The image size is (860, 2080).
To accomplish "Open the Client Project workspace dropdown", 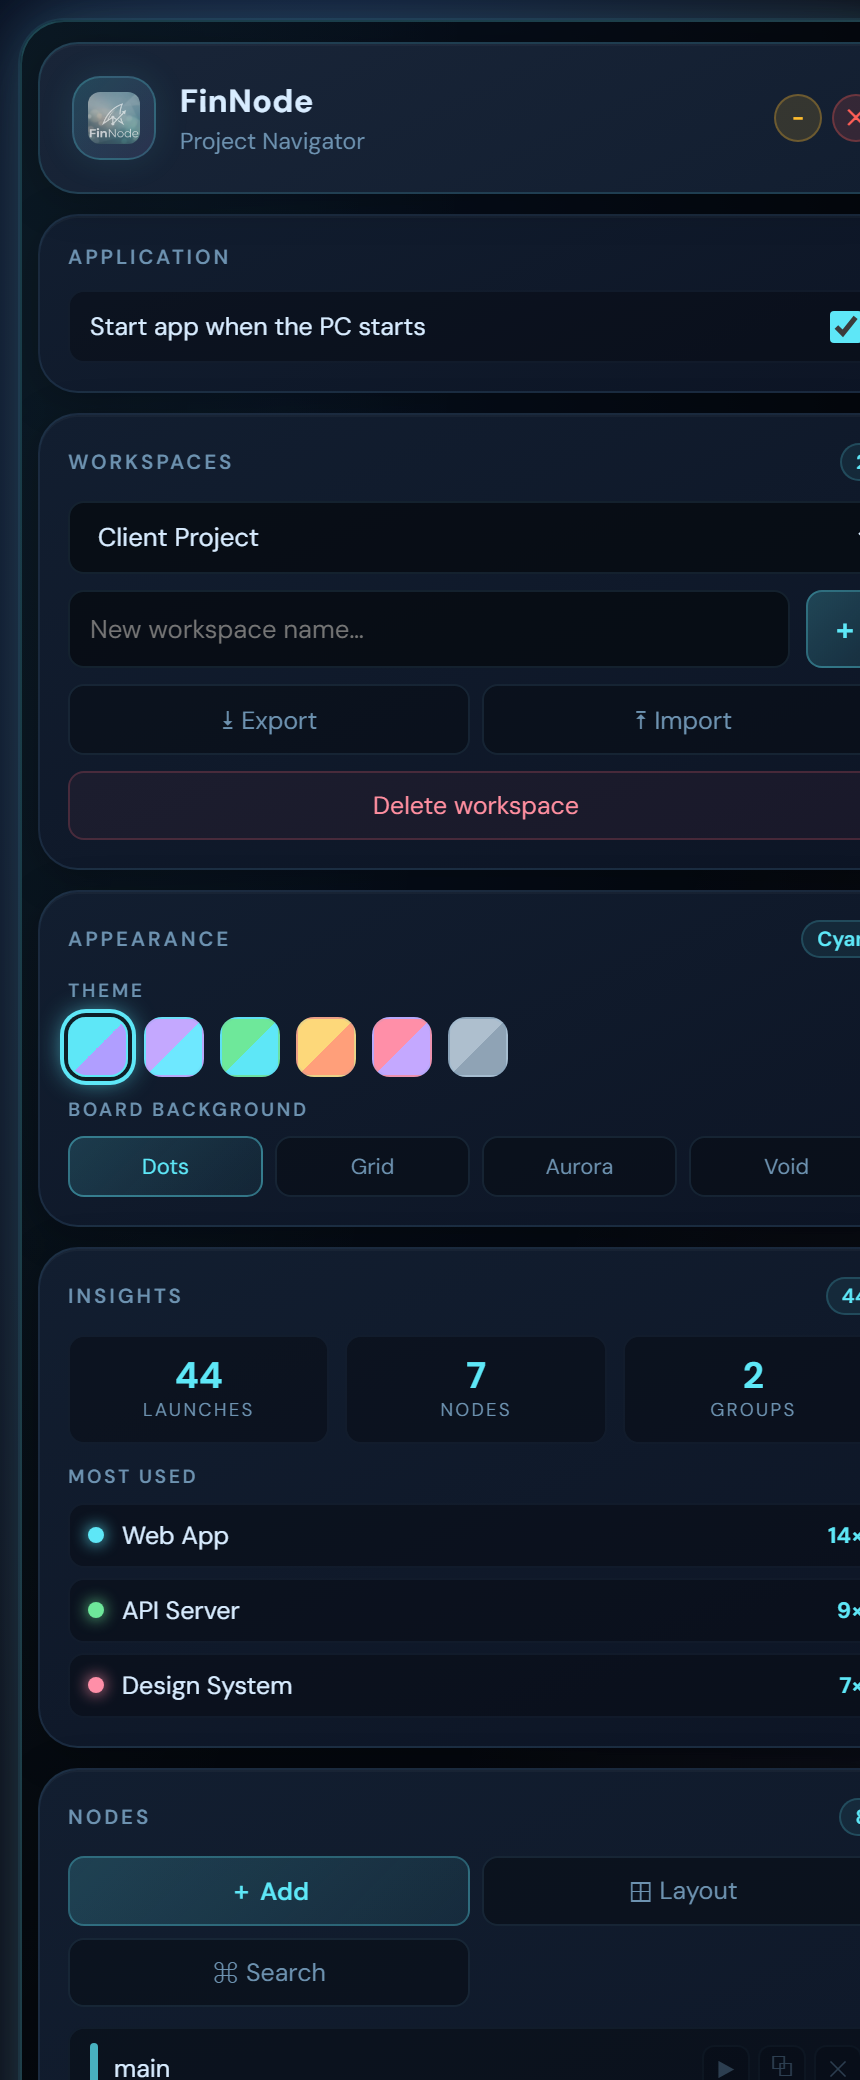I will tap(465, 537).
